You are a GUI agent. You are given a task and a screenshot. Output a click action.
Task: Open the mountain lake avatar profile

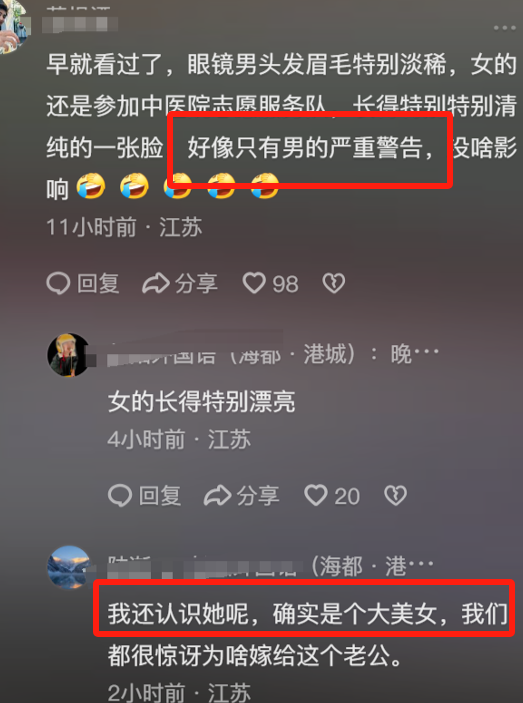[x=69, y=567]
